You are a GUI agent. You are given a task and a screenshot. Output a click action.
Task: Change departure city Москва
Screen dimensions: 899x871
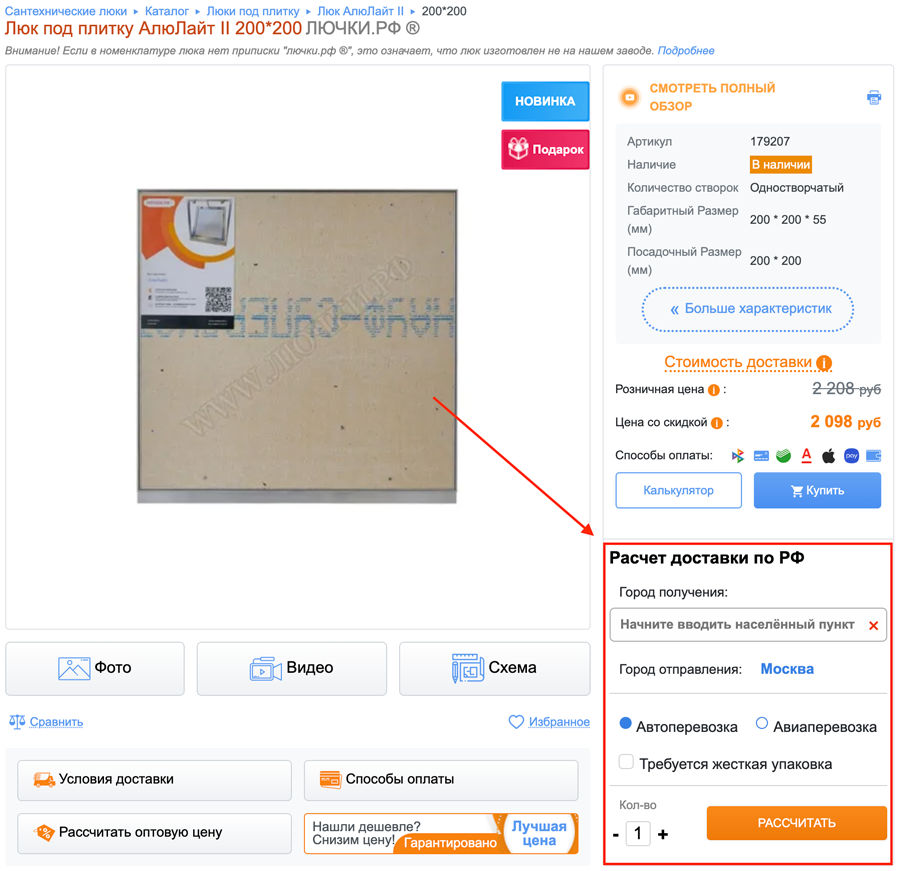787,669
